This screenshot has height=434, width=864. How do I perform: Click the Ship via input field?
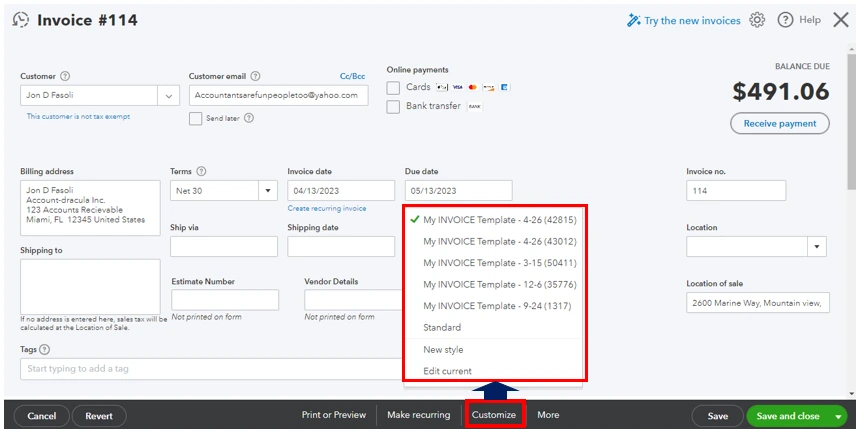[224, 247]
